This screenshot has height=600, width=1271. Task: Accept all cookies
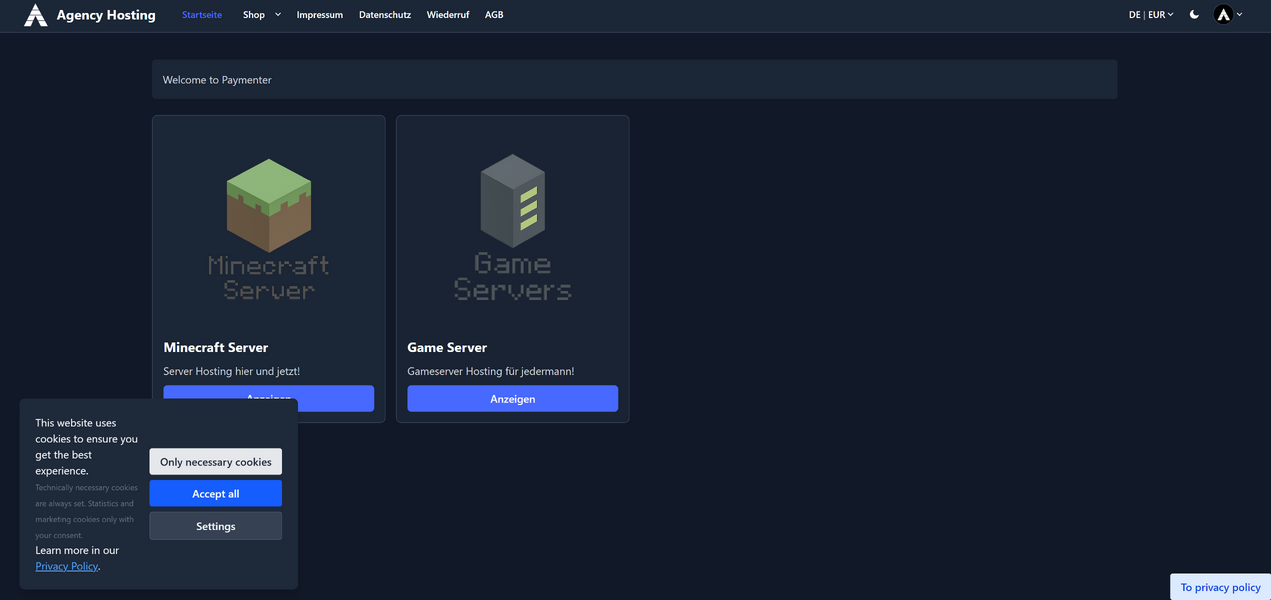(x=216, y=494)
